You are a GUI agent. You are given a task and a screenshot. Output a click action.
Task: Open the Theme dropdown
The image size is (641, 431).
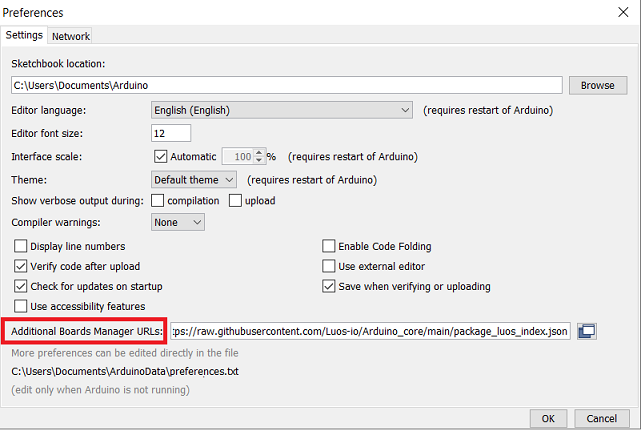click(194, 180)
